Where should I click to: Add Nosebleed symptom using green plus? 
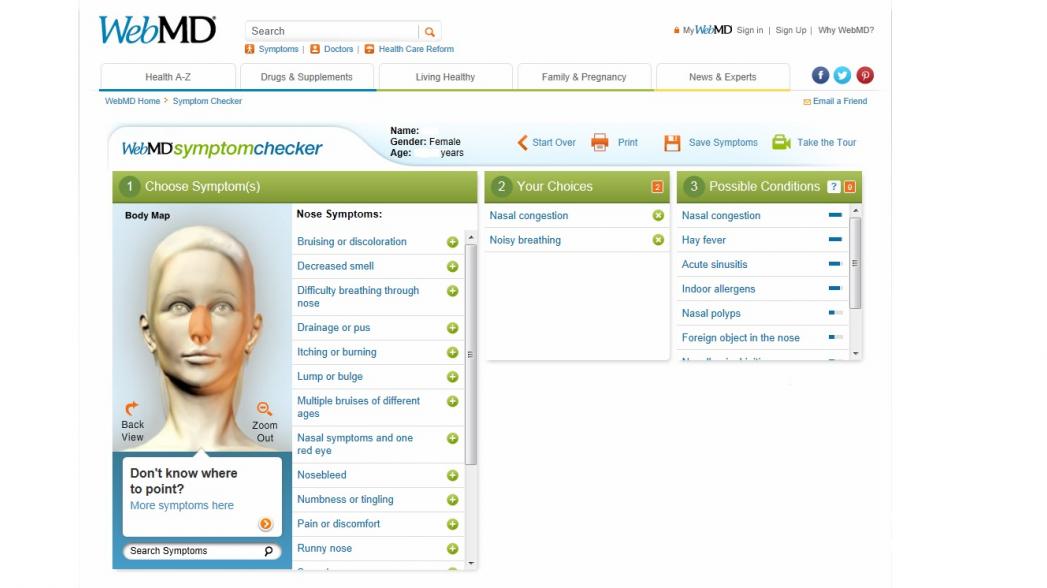452,475
